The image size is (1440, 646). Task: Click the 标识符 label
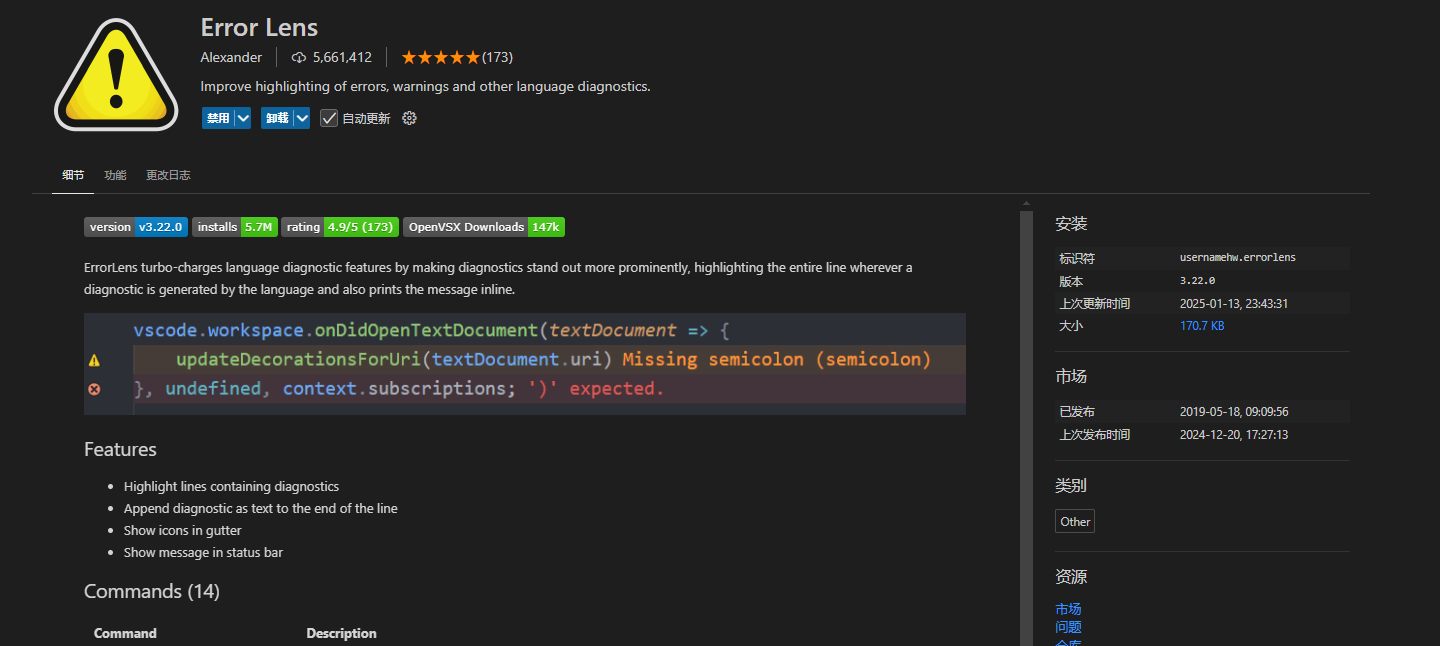(1077, 258)
